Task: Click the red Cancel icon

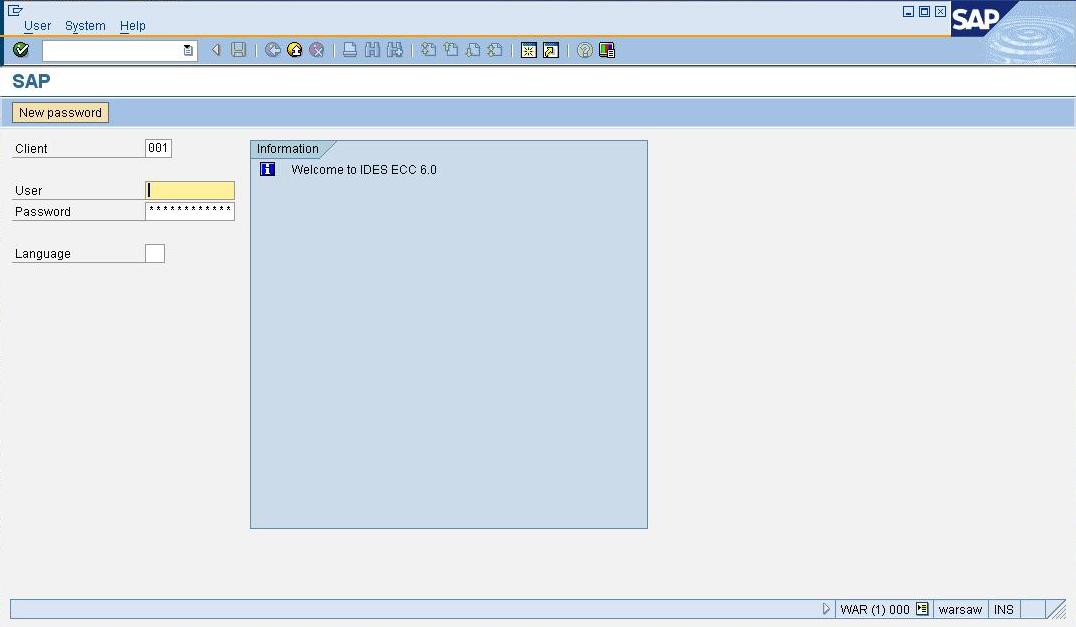Action: [317, 50]
